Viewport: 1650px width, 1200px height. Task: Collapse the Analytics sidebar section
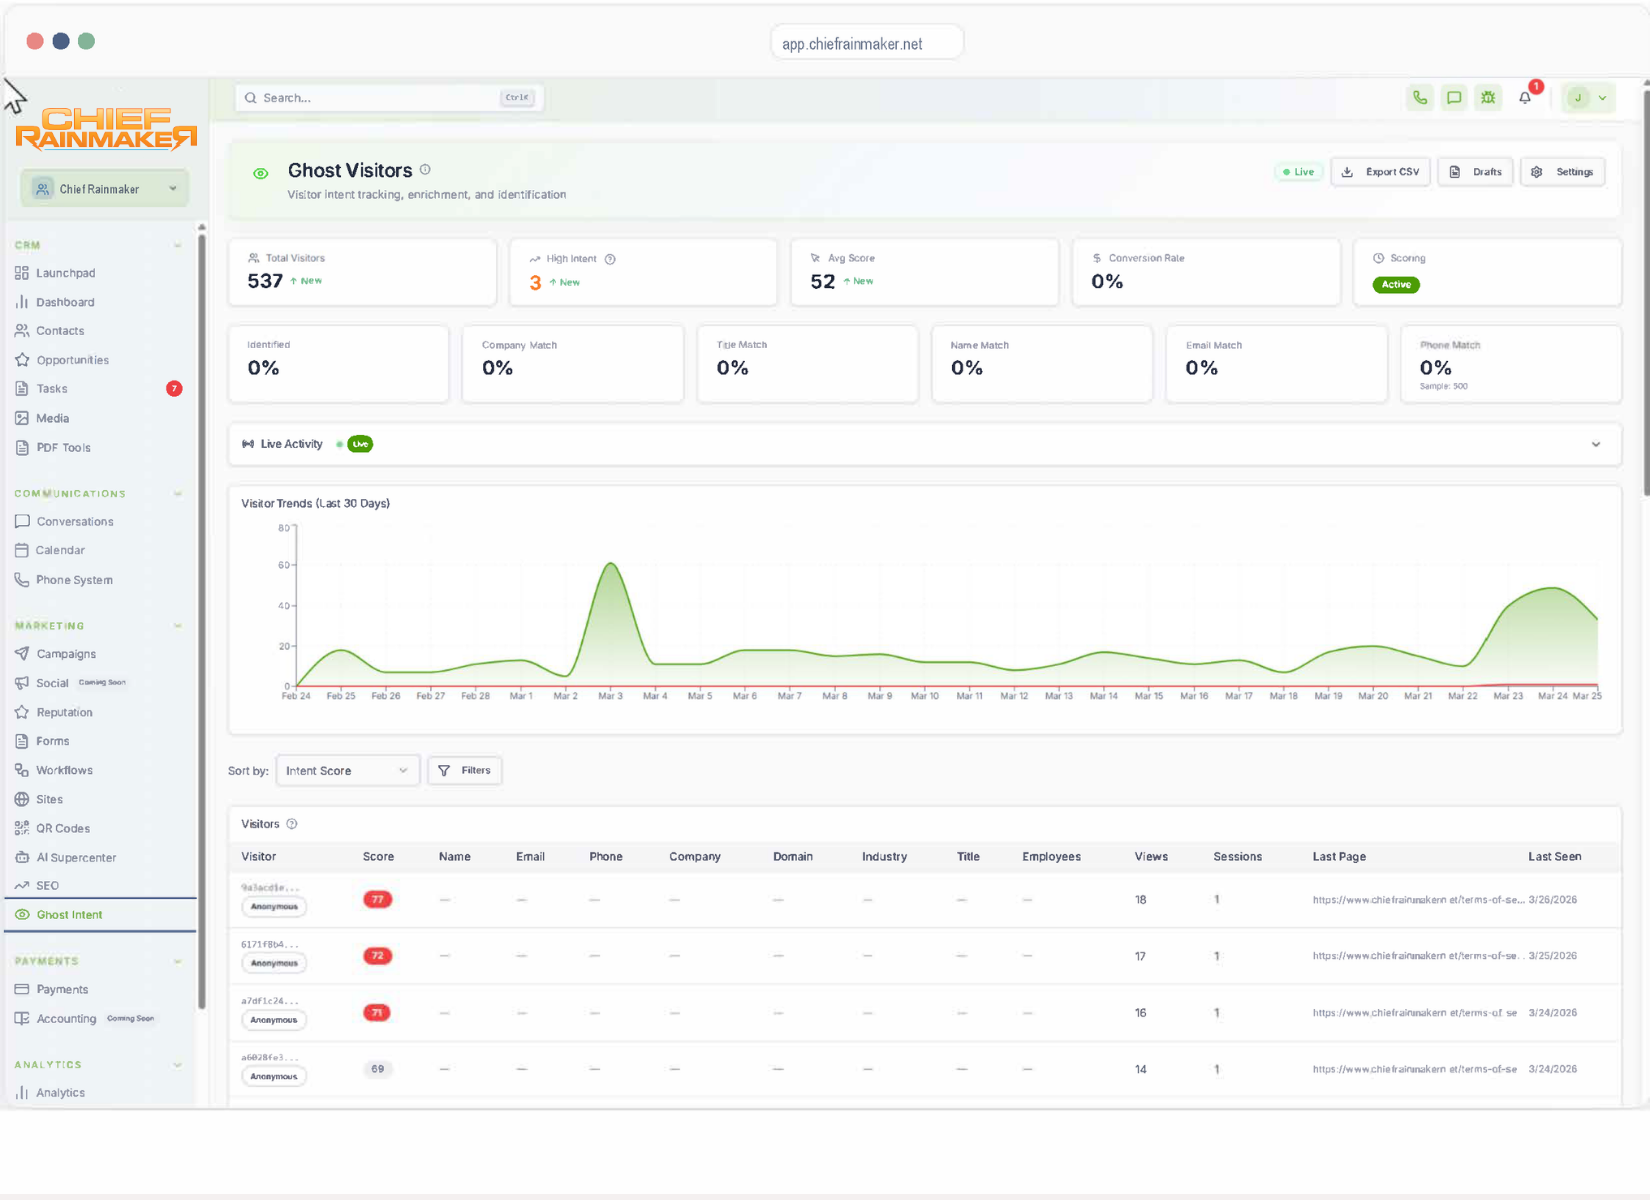tap(177, 1065)
